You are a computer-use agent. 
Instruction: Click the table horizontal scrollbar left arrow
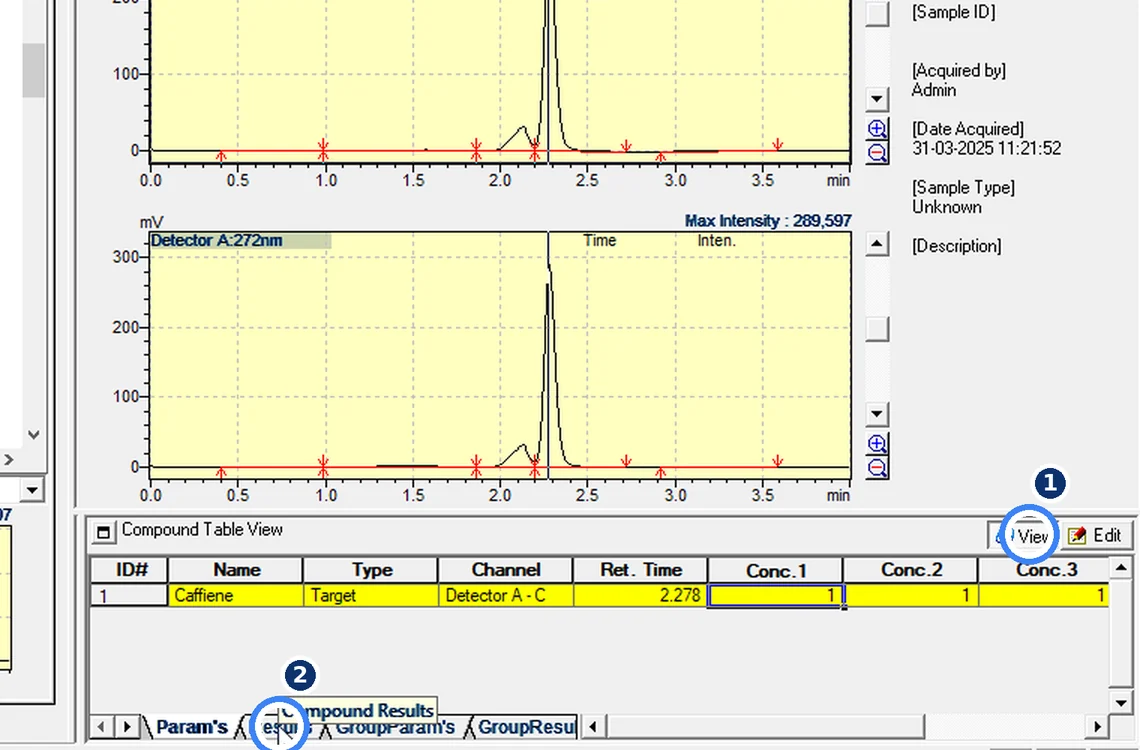pyautogui.click(x=593, y=727)
